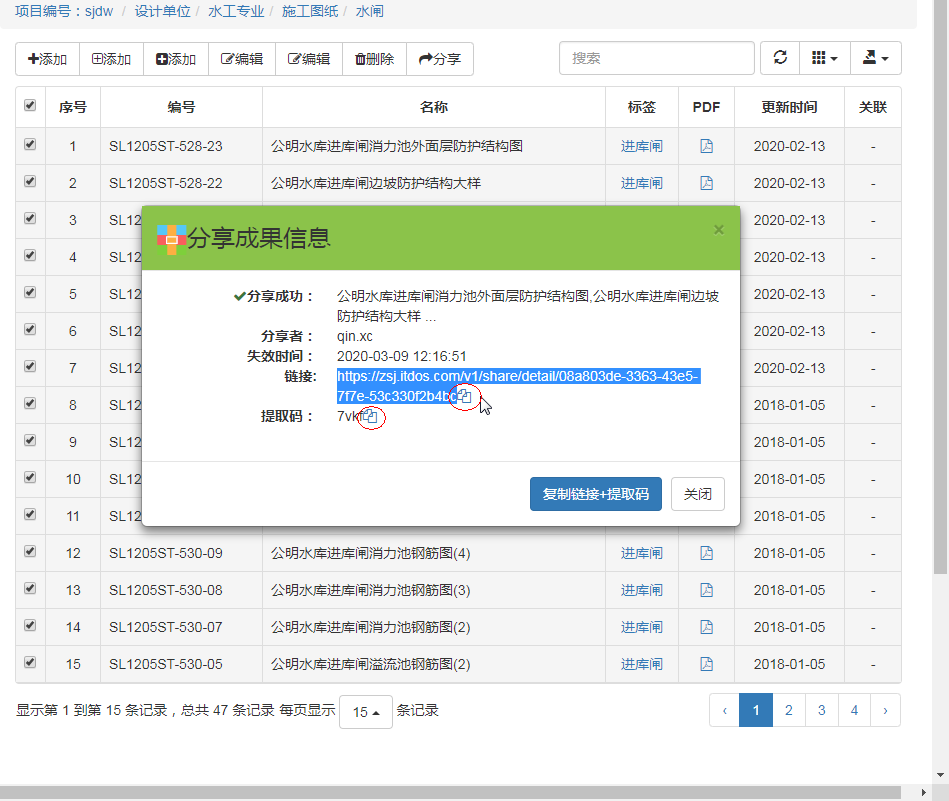Uncheck the checkbox for row 12

30,551
